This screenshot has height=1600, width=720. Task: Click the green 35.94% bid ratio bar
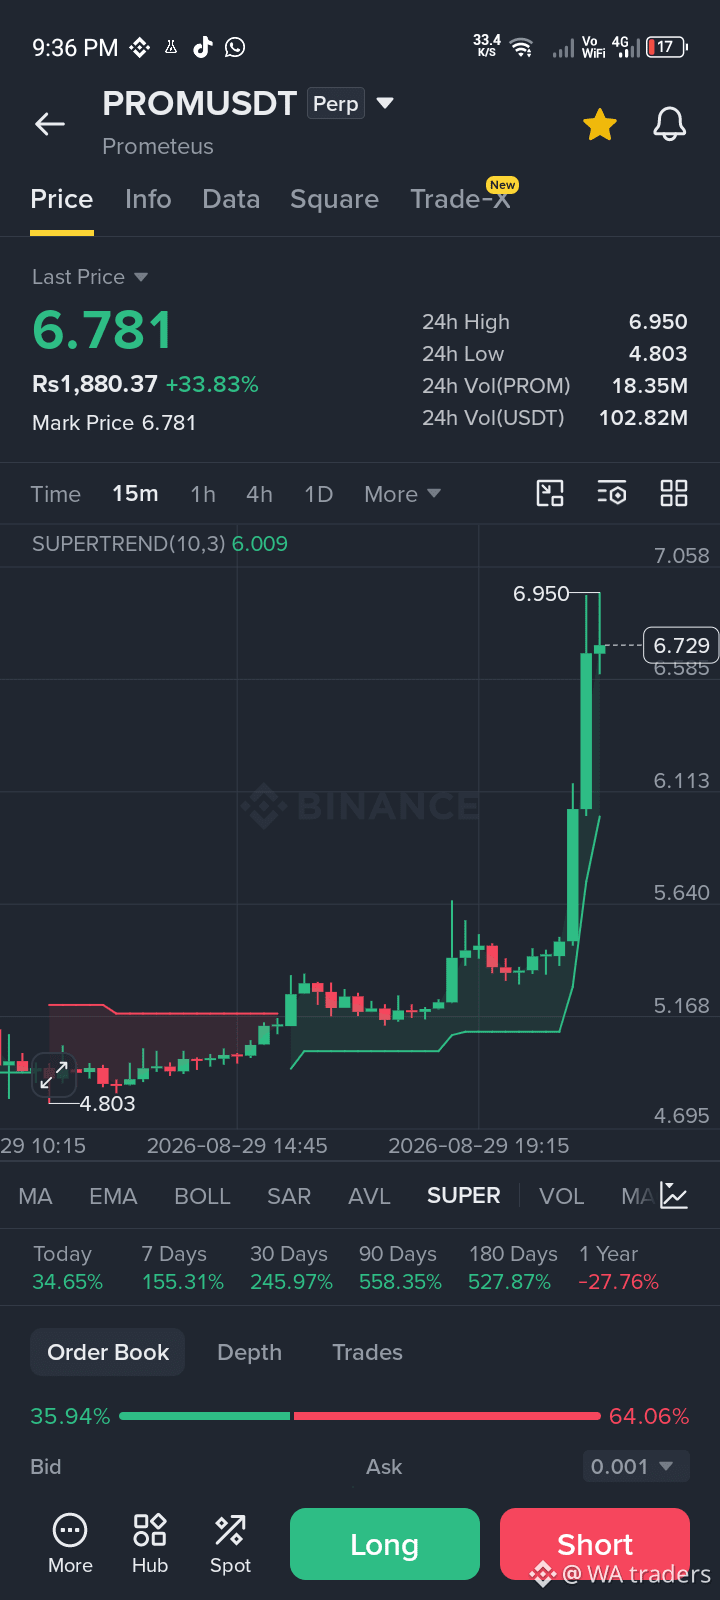205,1416
